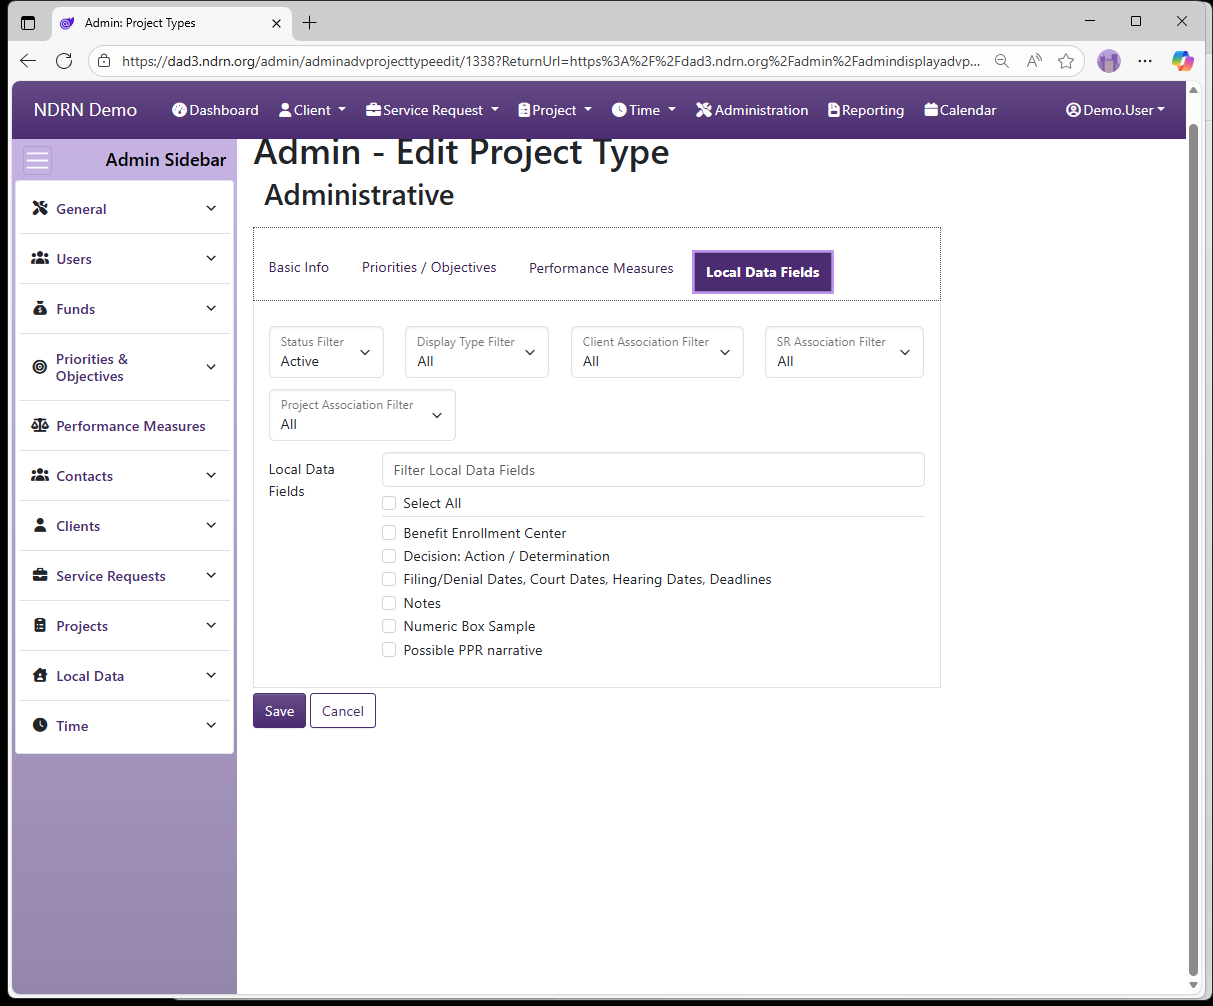Click the Priorities & Objectives target icon
The width and height of the screenshot is (1213, 1006).
40,367
